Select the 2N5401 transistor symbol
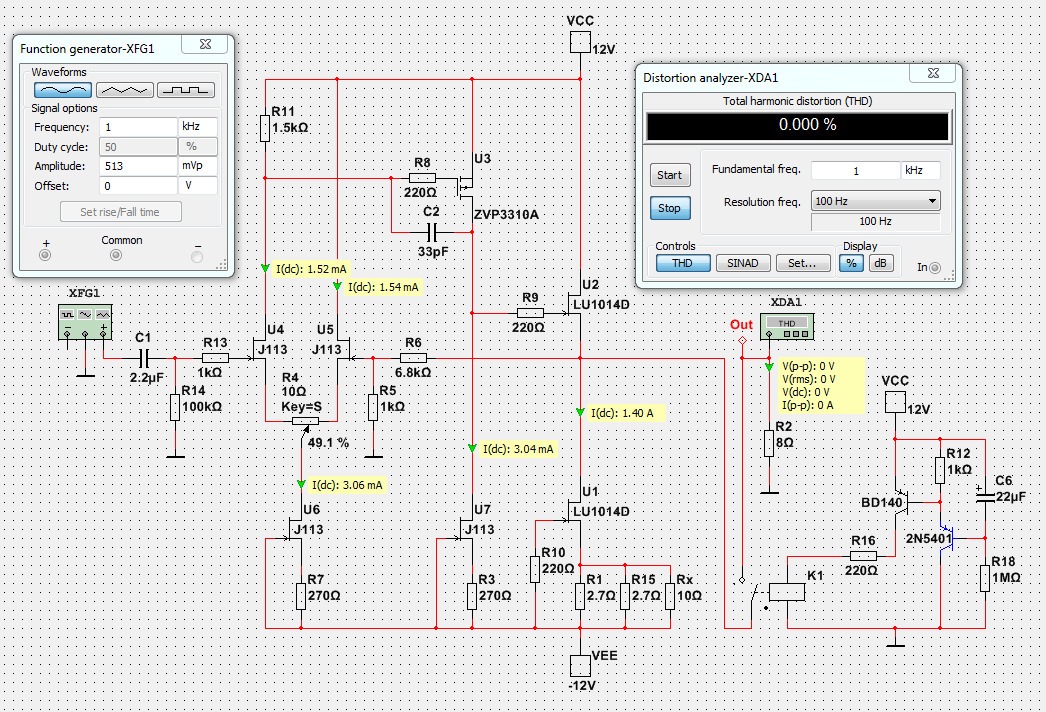Image resolution: width=1046 pixels, height=712 pixels. coord(947,538)
